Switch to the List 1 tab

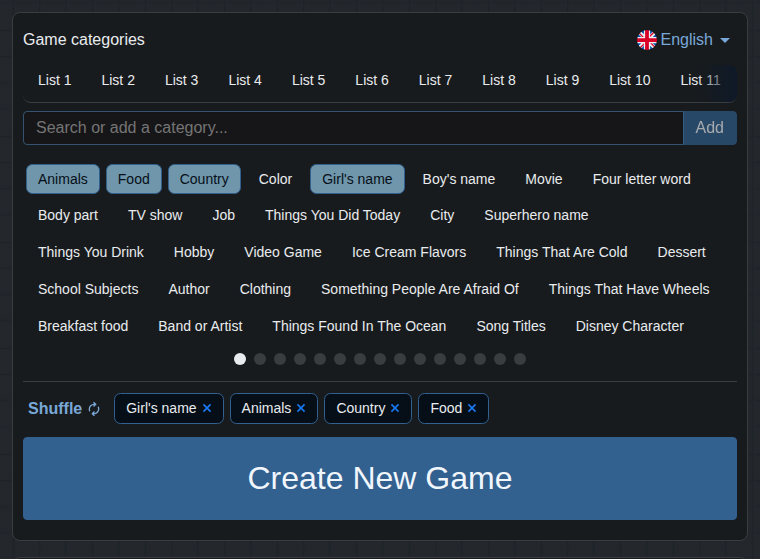(54, 80)
